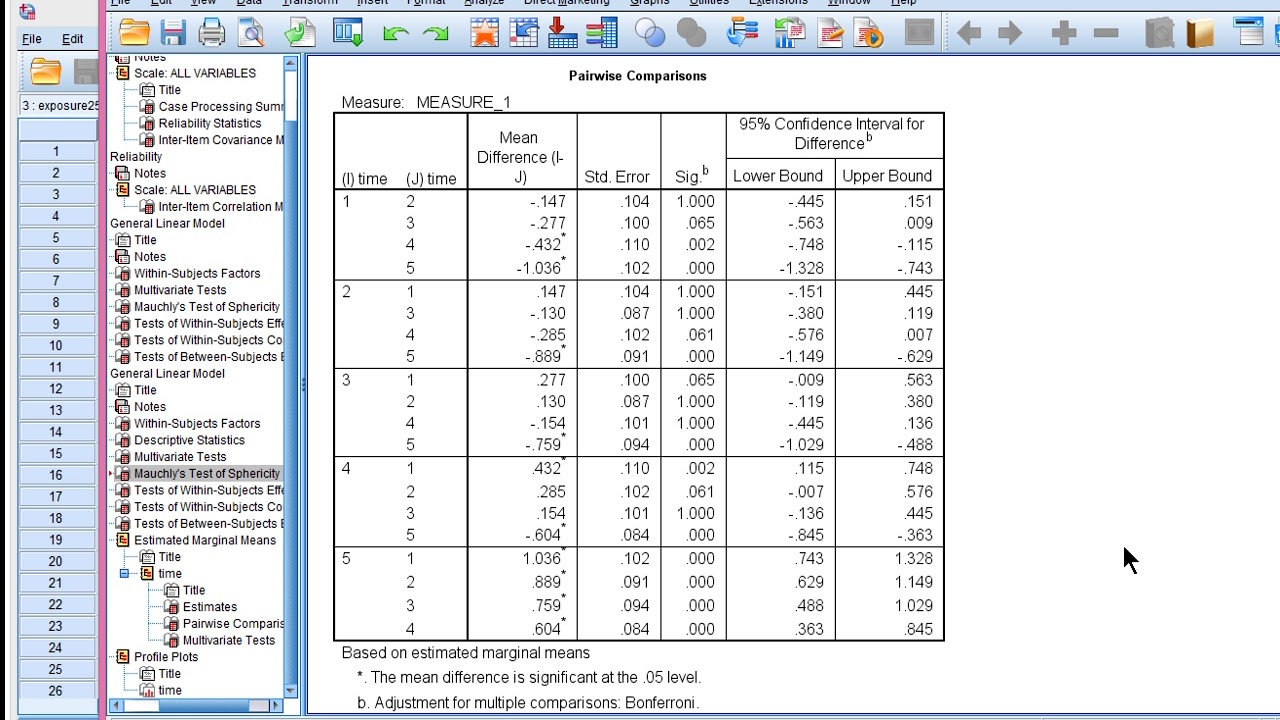Click the Insert Heading icon
This screenshot has width=1280, height=720.
point(1250,33)
